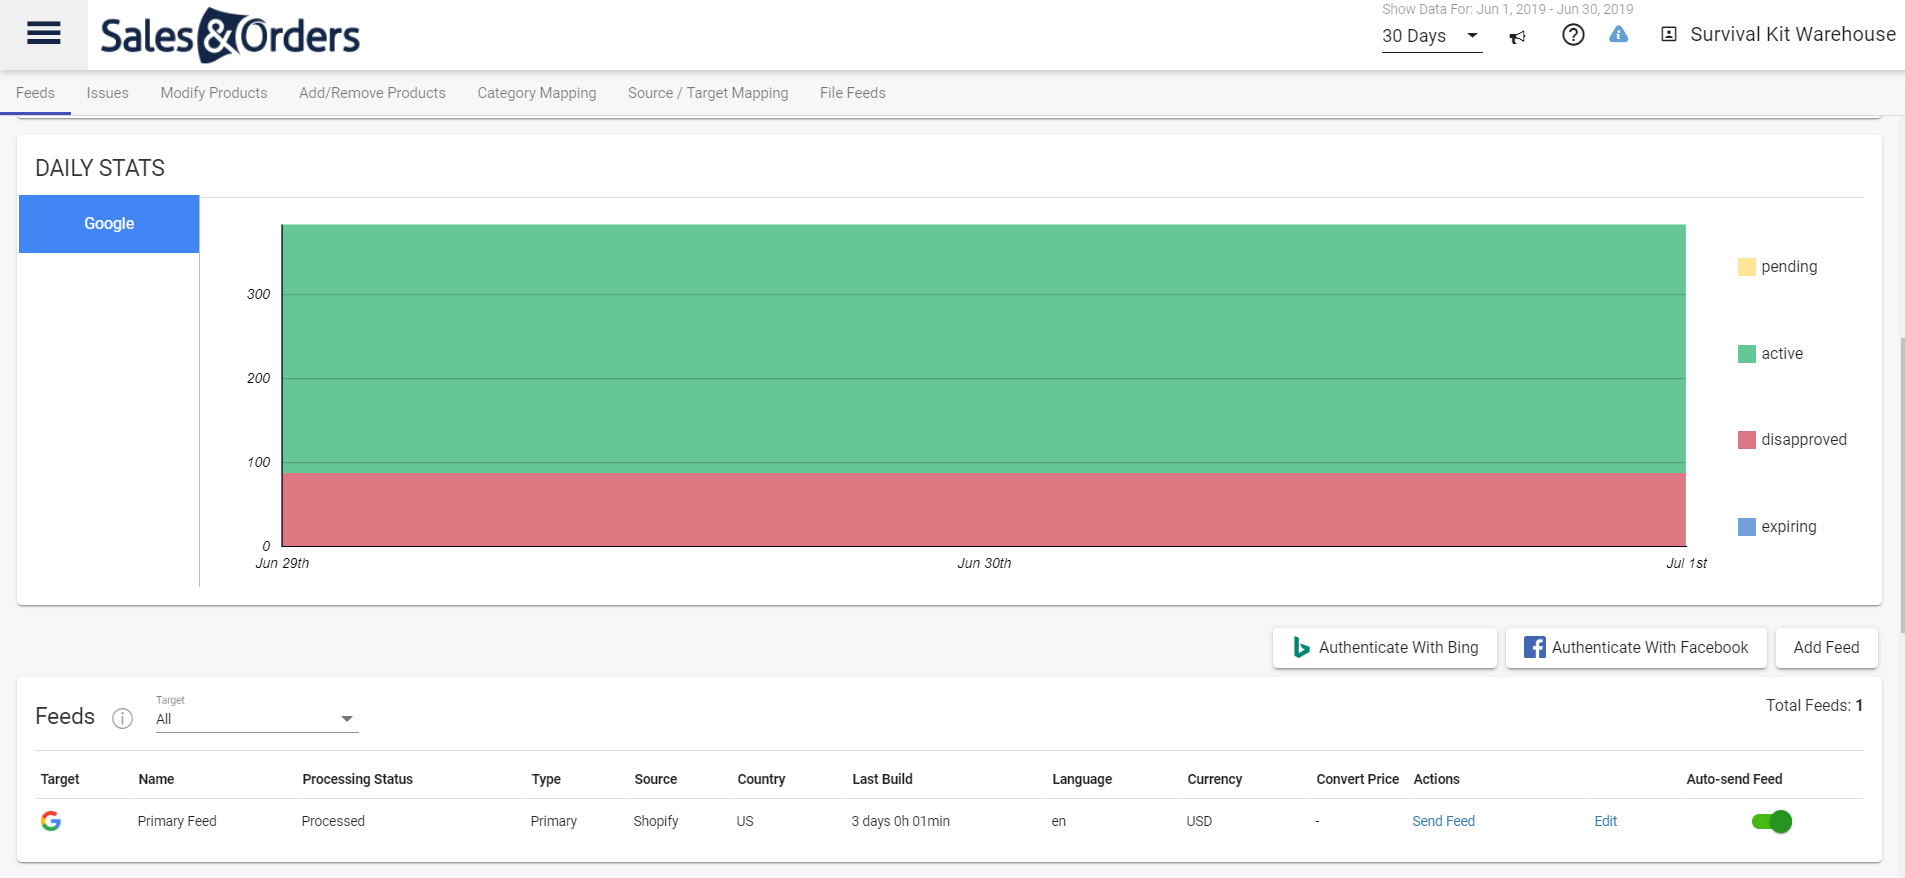Open the Add/Remove Products tab
Image resolution: width=1905 pixels, height=878 pixels.
[x=372, y=93]
